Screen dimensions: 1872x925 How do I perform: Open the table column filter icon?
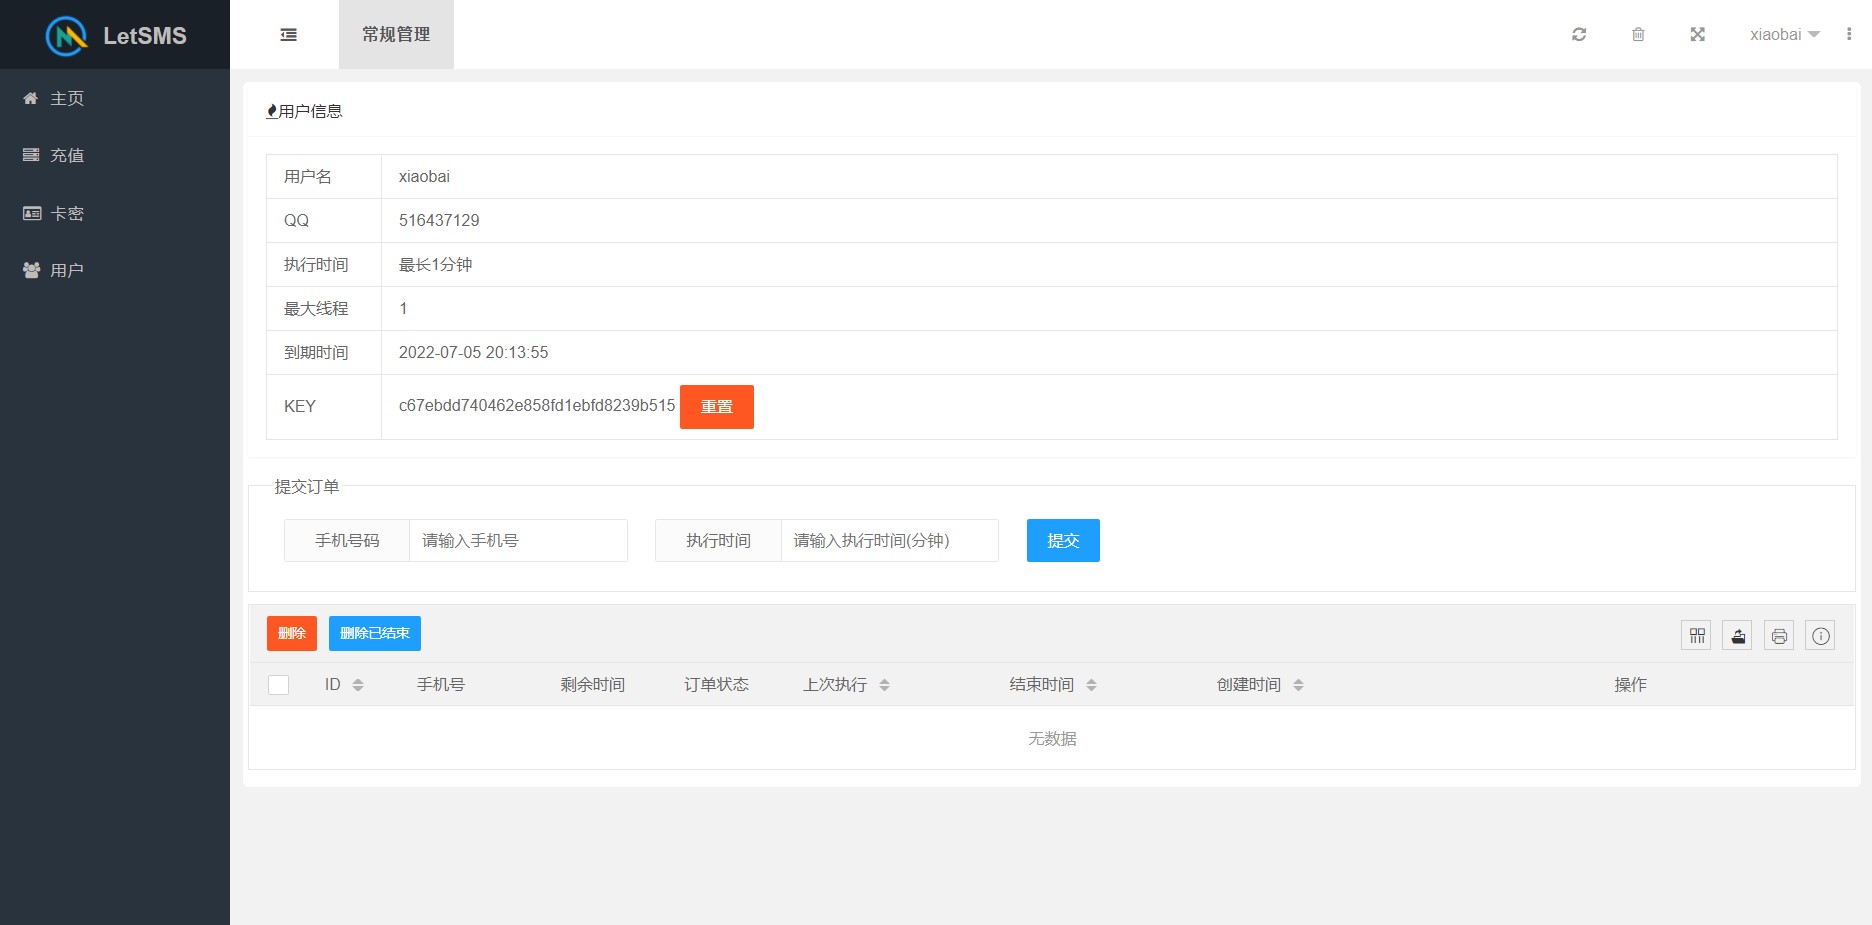coord(1697,636)
